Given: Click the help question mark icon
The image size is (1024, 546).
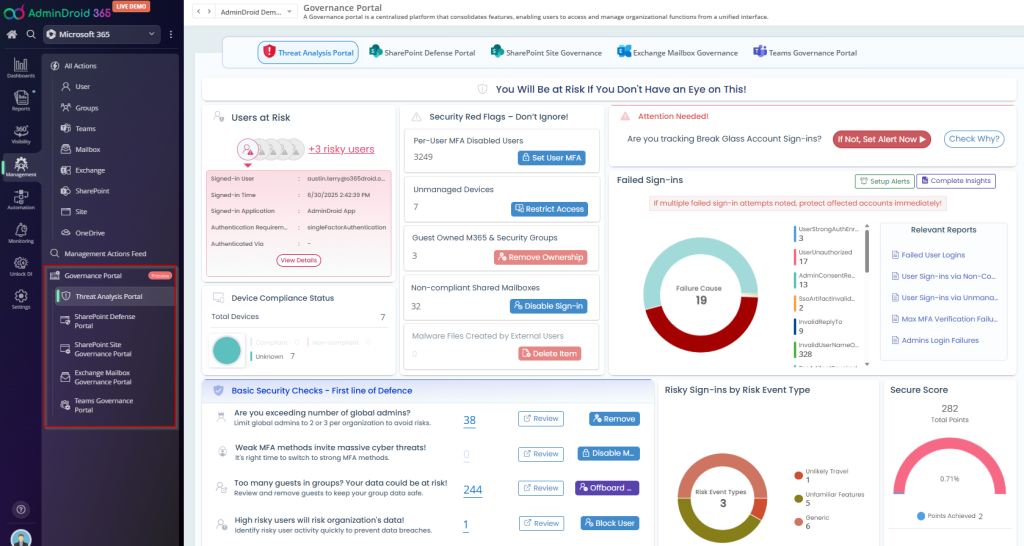Looking at the screenshot, I should coord(21,509).
